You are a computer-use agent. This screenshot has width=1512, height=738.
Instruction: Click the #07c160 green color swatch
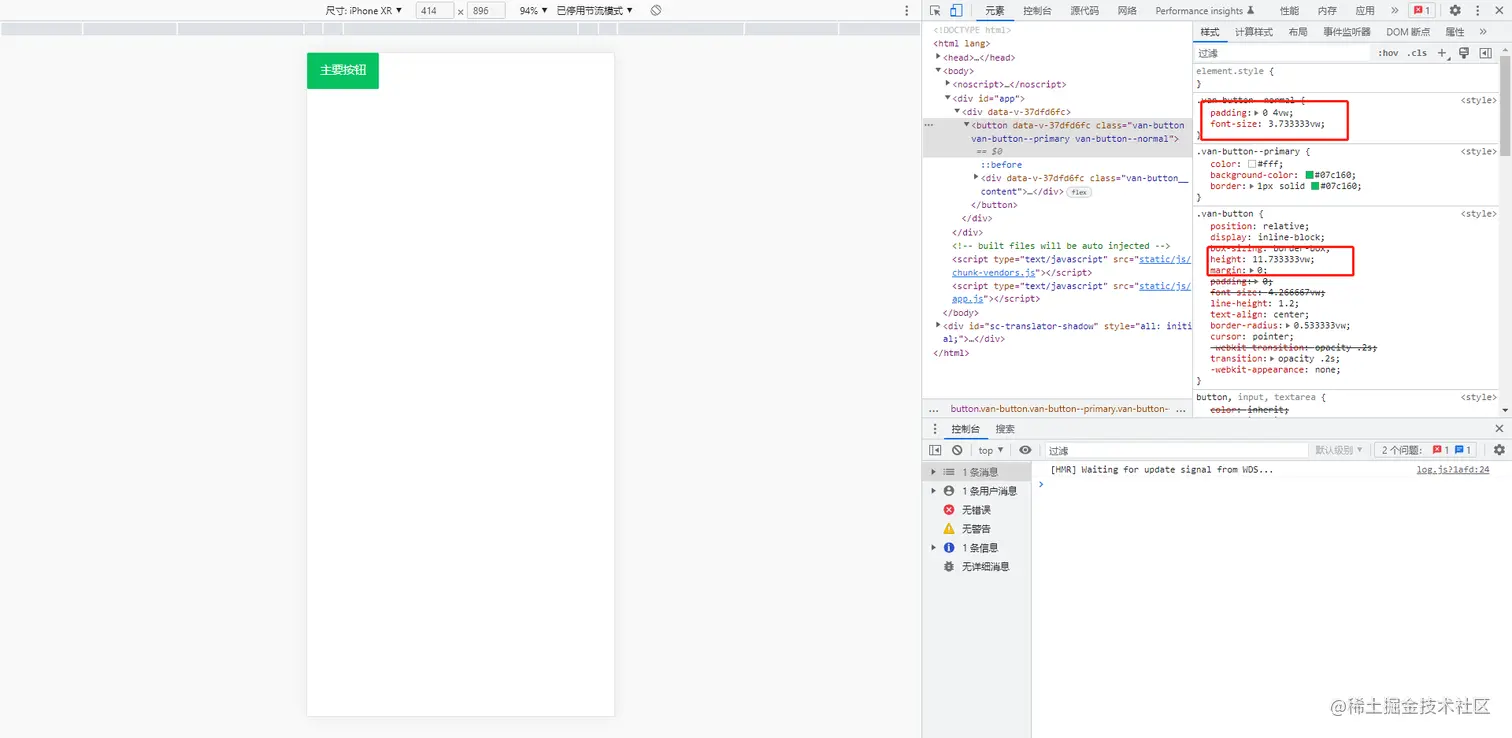pos(1309,176)
